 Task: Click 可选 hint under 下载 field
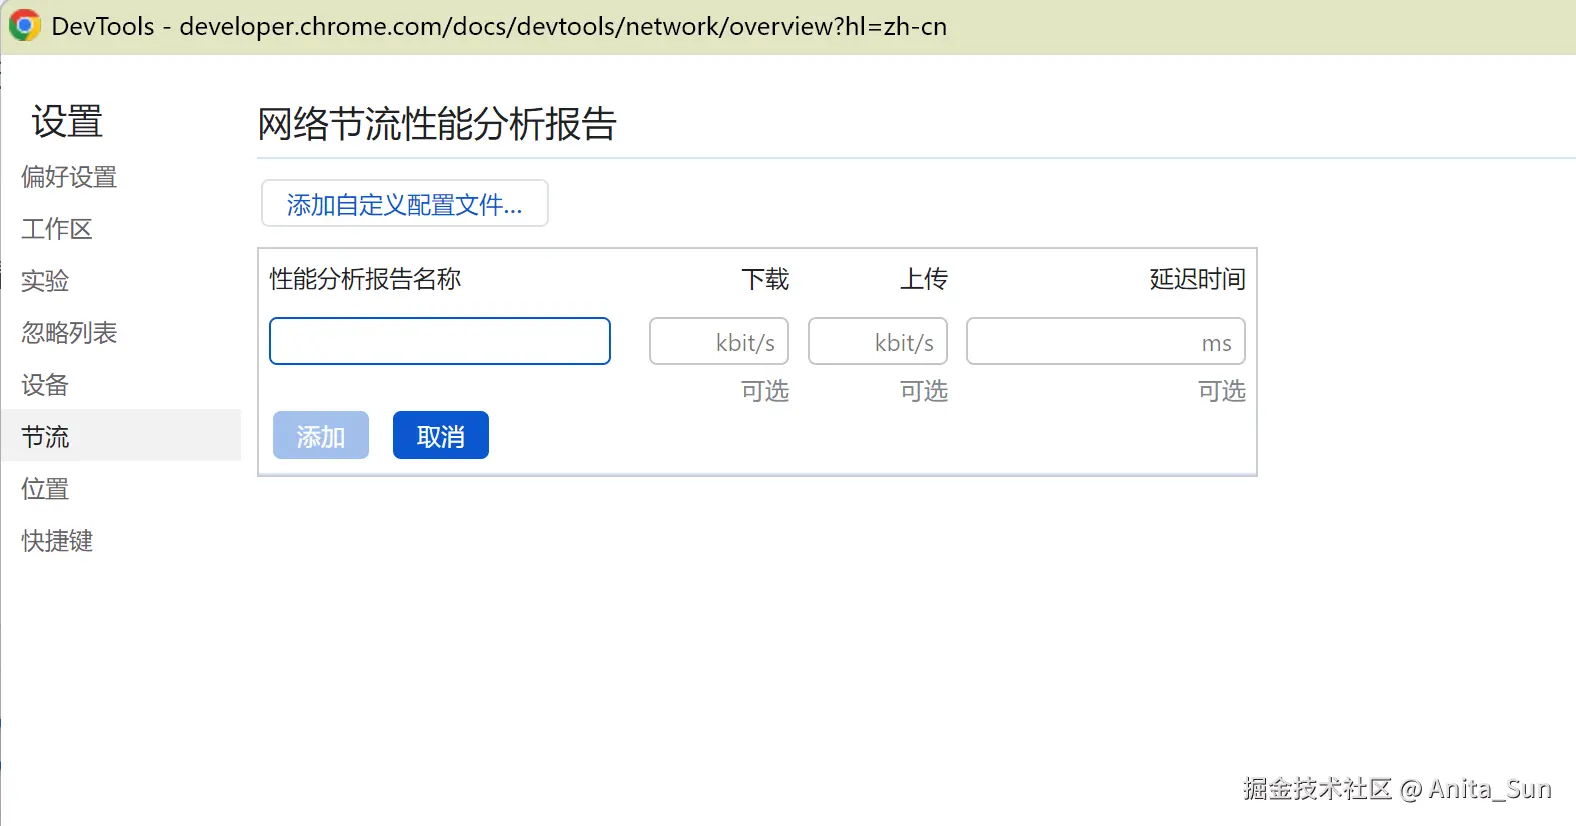pyautogui.click(x=765, y=391)
